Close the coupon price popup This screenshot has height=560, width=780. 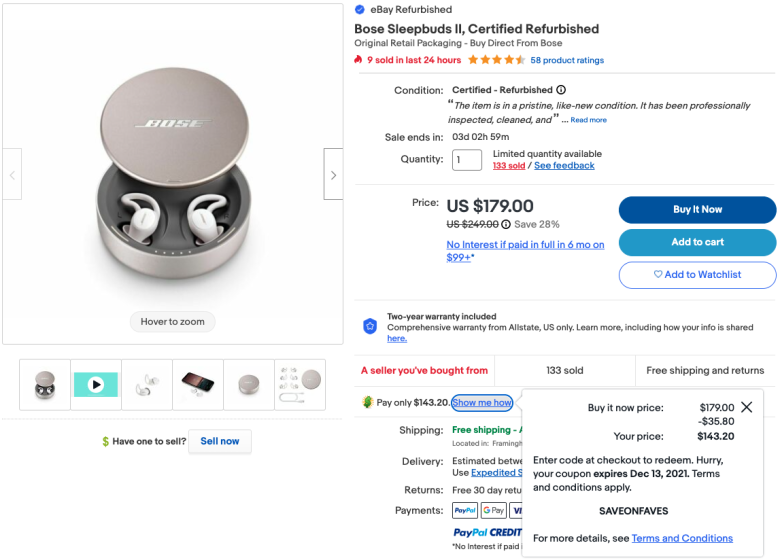(747, 407)
